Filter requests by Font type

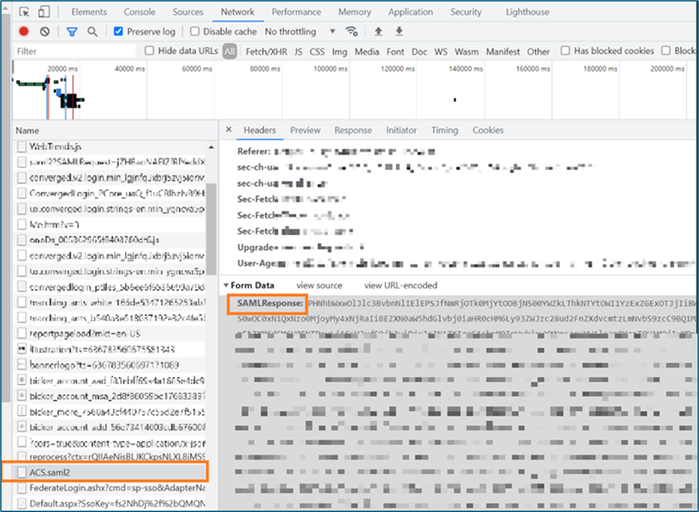tap(395, 52)
